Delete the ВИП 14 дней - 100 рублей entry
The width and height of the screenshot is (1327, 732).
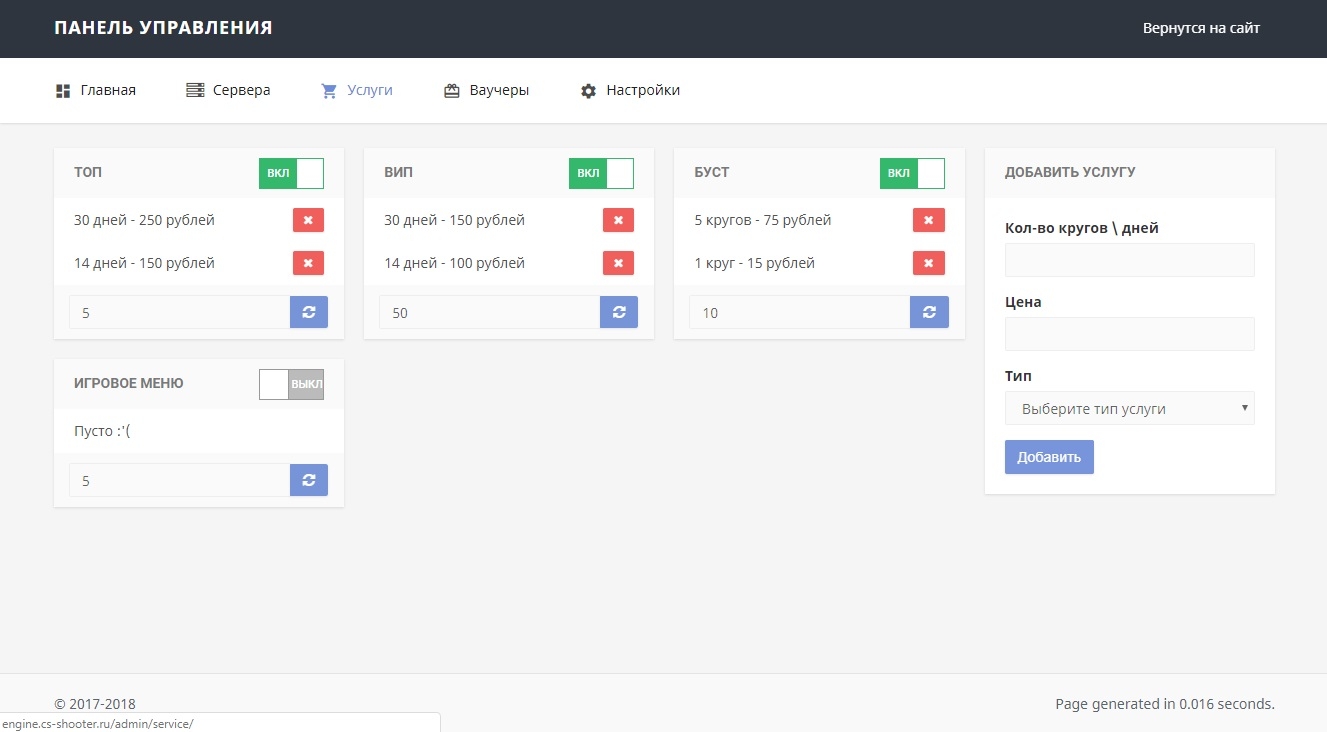pos(618,263)
